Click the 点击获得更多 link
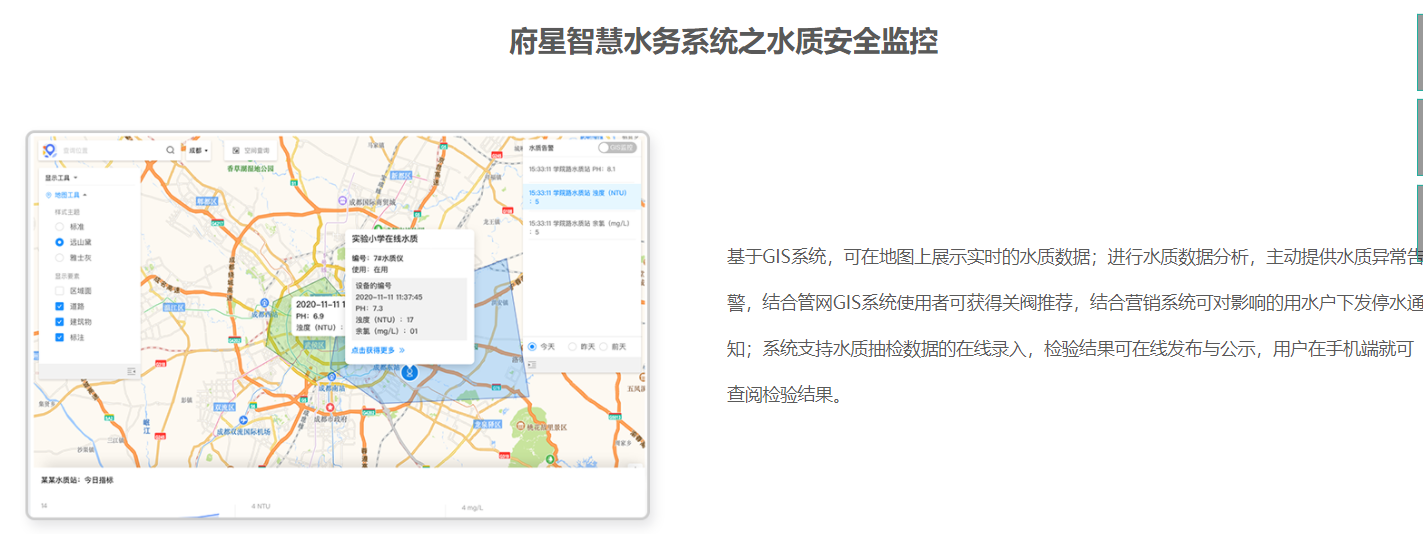The height and width of the screenshot is (534, 1423). (x=378, y=350)
